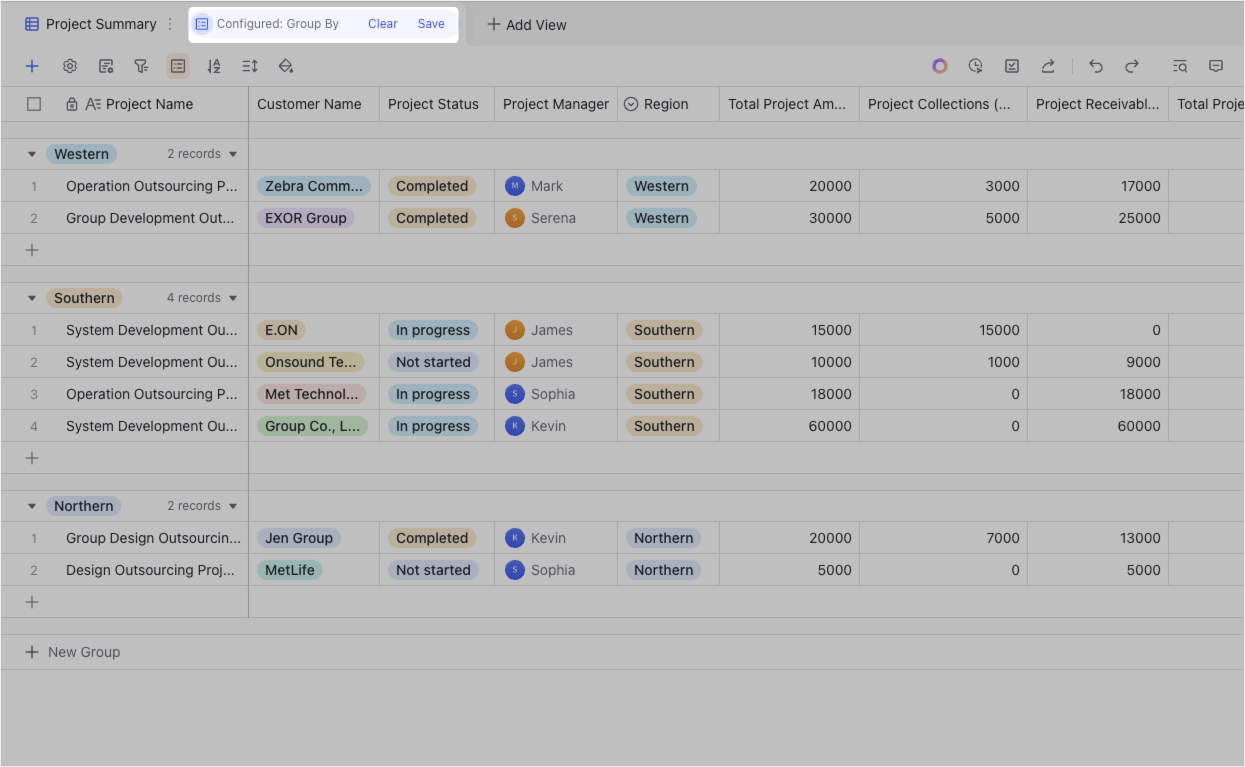Select the Customer Name column header

(x=314, y=104)
